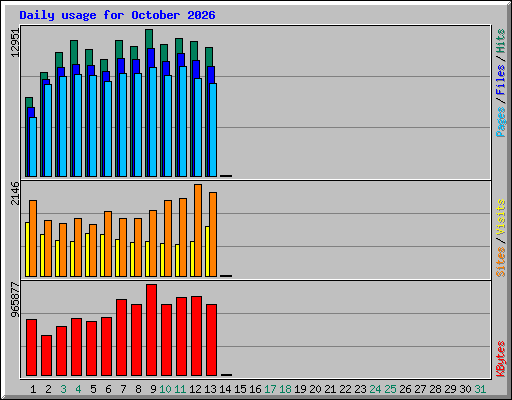This screenshot has width=512, height=400.
Task: Click the tallest red KBytes bar on day 9
Action: click(151, 330)
